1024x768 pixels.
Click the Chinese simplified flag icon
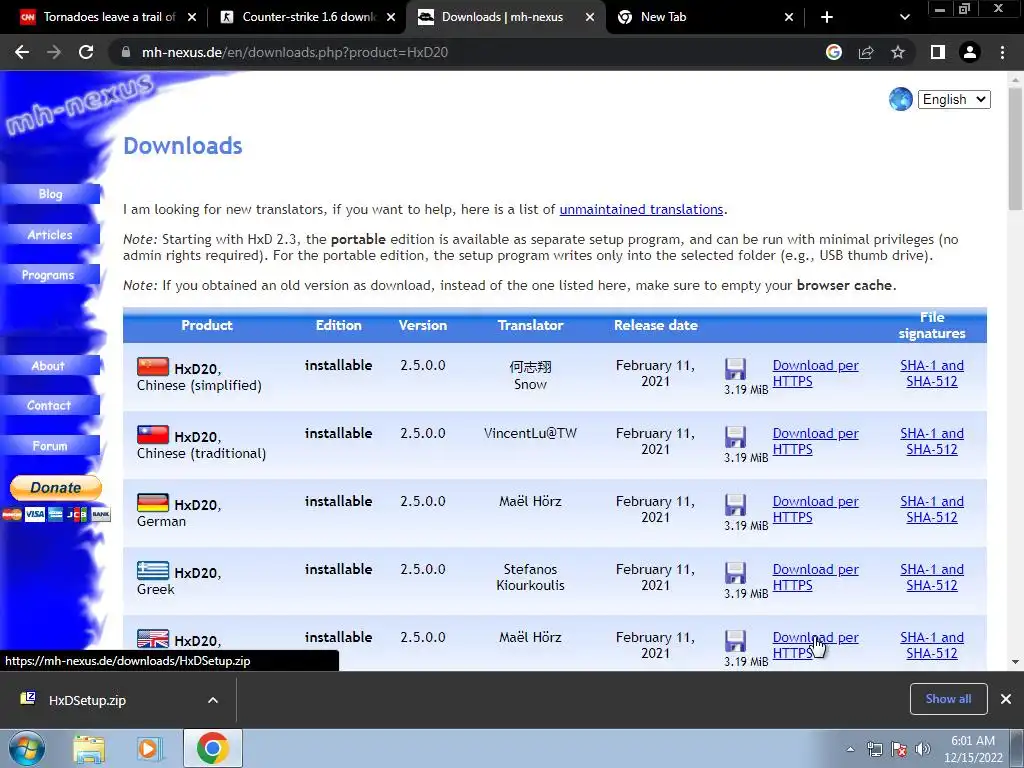(153, 366)
